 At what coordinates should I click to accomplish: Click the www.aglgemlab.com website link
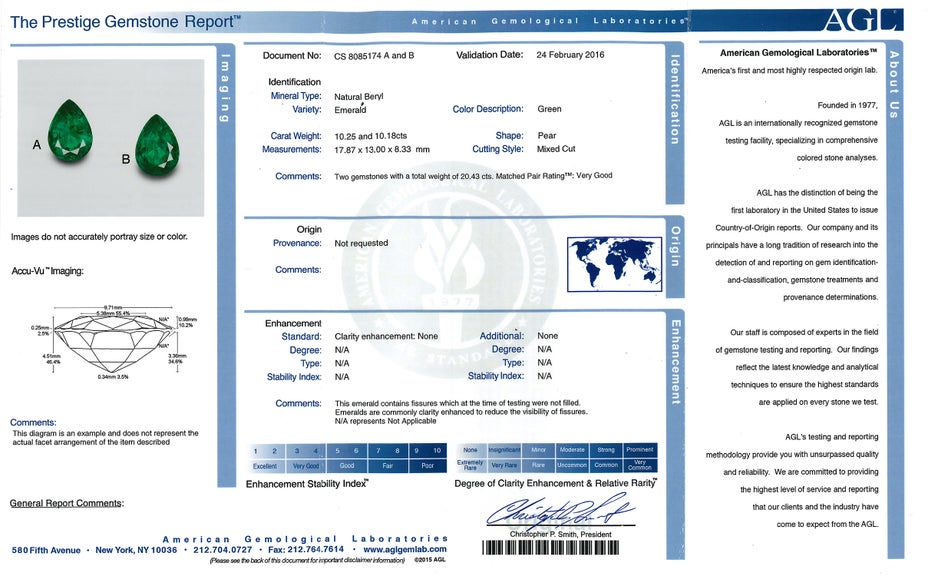pos(405,550)
